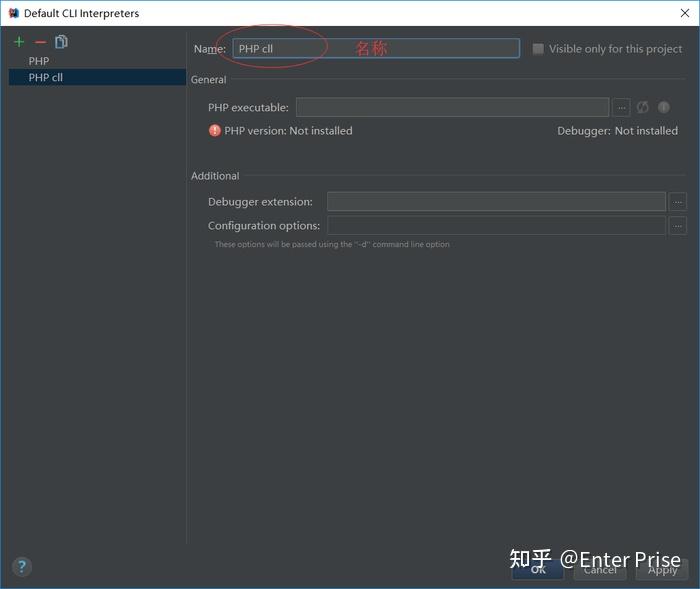Screen dimensions: 700x589
Task: Click the 'Debugger: Not installed' text
Action: 617,131
